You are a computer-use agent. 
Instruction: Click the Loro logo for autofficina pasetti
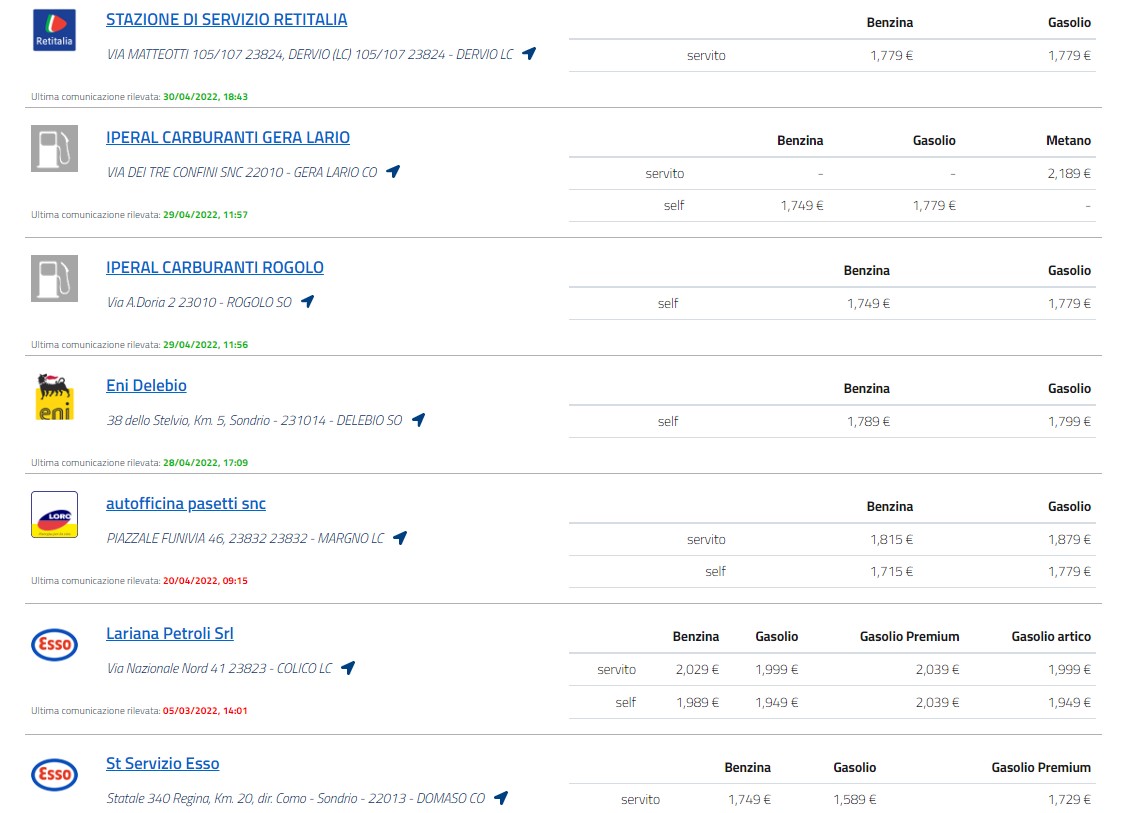pos(54,515)
